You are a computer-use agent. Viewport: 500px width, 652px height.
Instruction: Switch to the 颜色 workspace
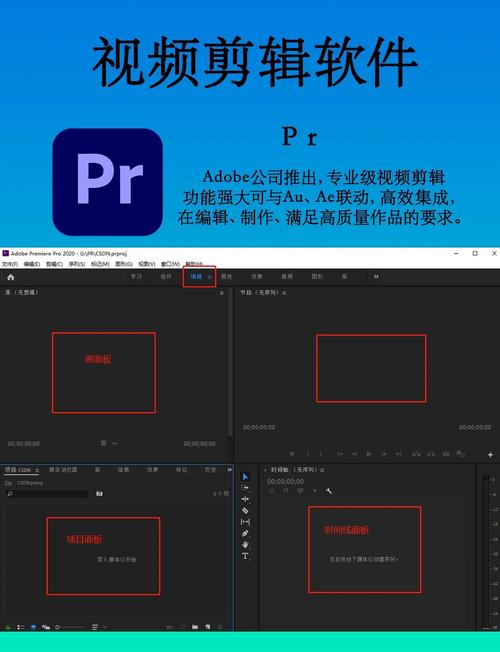pyautogui.click(x=226, y=277)
